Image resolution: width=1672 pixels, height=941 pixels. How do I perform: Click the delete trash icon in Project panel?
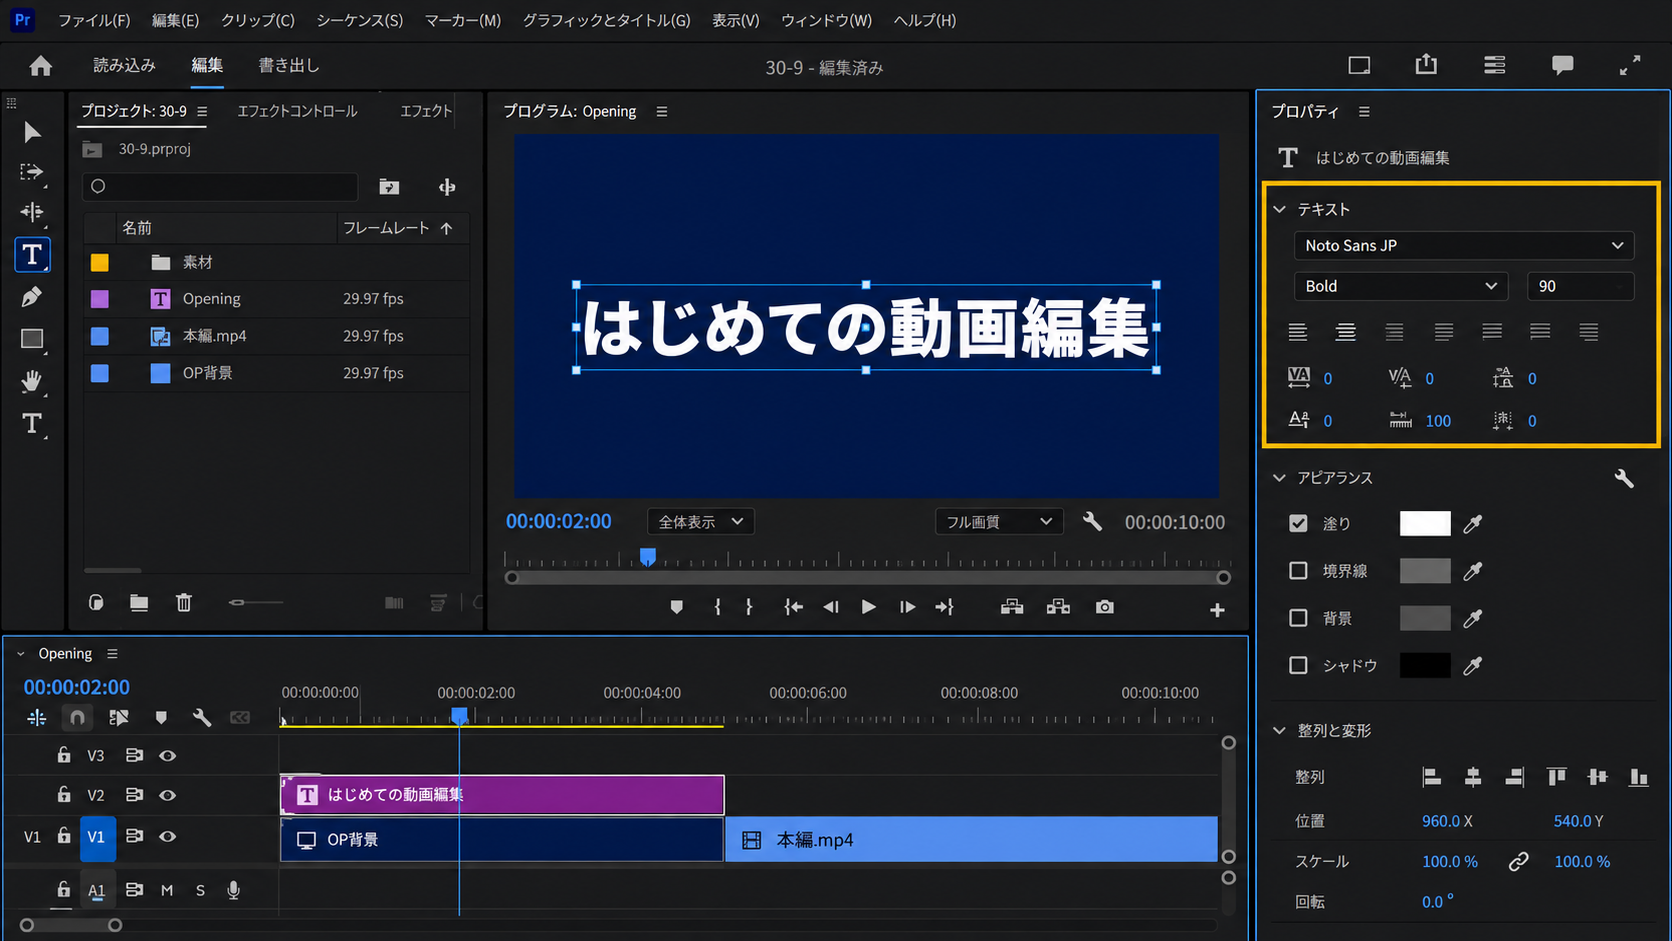(184, 602)
